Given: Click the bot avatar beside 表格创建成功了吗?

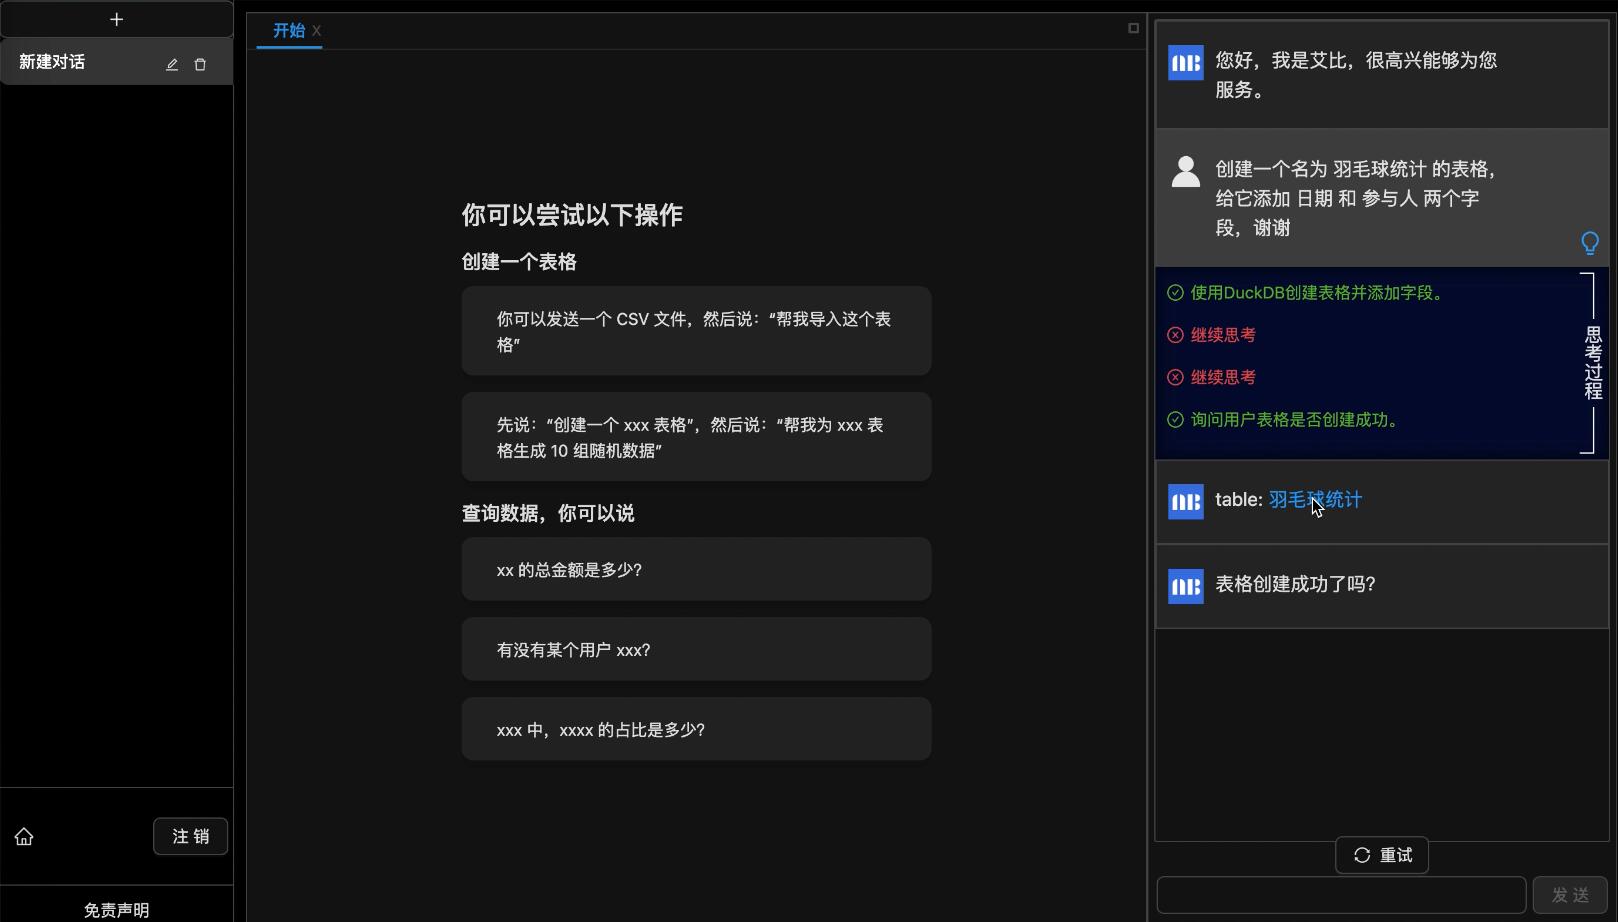Looking at the screenshot, I should pos(1185,586).
